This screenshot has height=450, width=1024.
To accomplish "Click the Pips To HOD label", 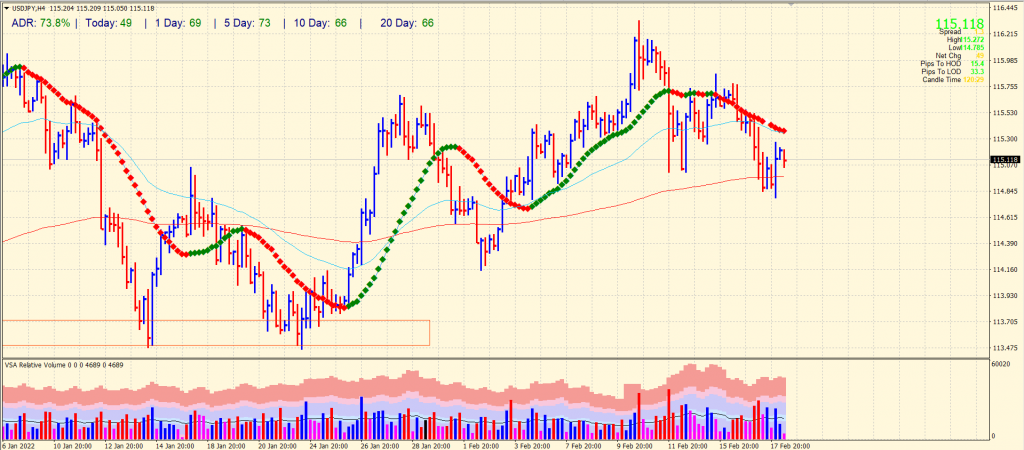I will coord(940,63).
